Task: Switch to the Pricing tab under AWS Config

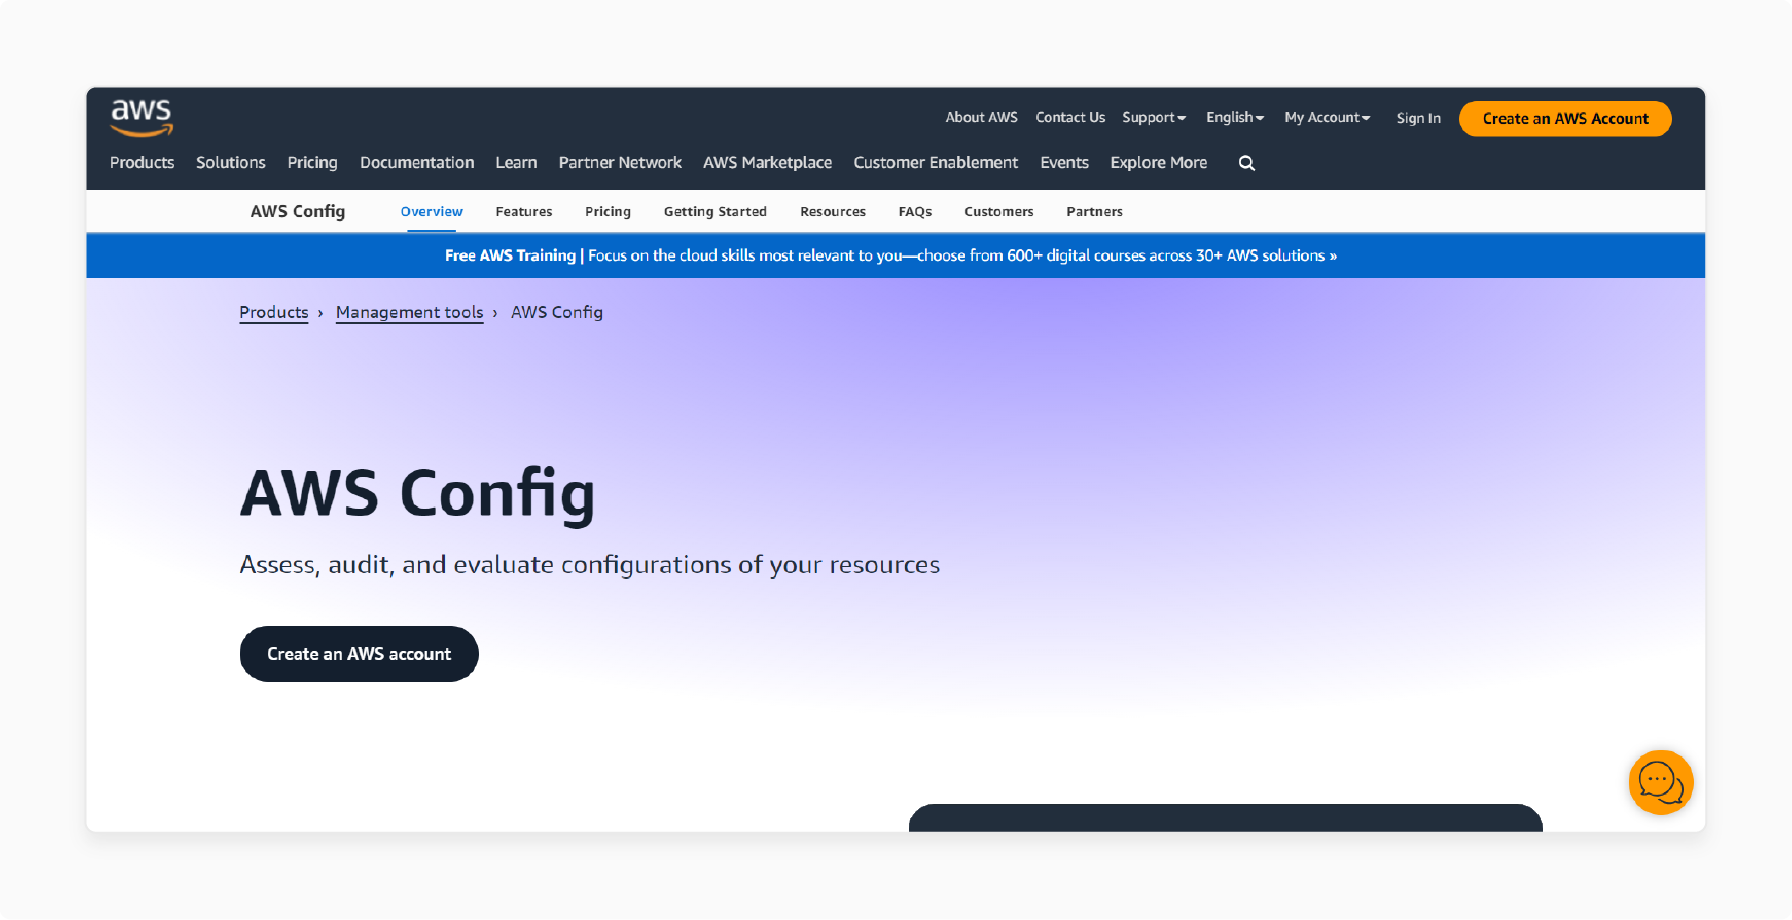Action: (x=608, y=212)
